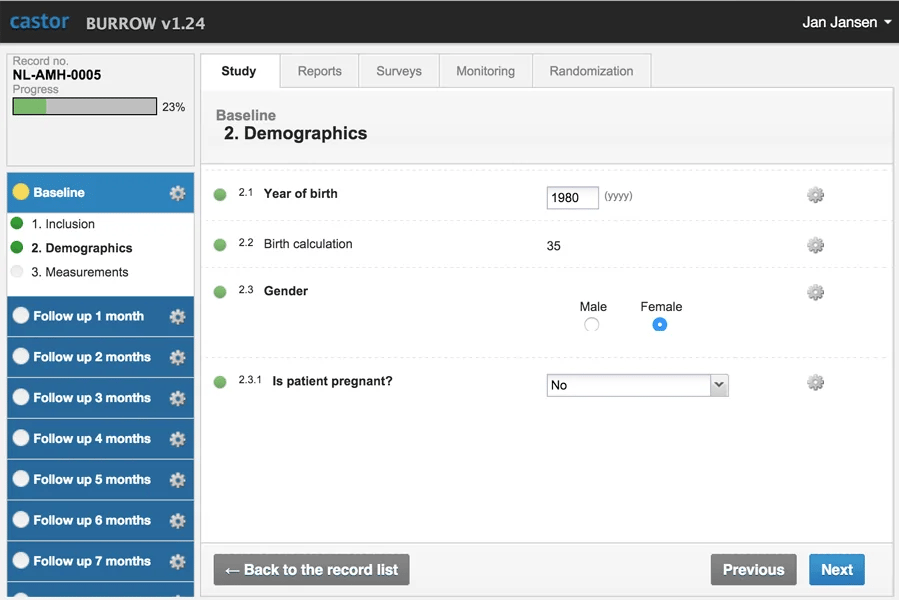
Task: Click the Gender field gear icon
Action: 815,293
